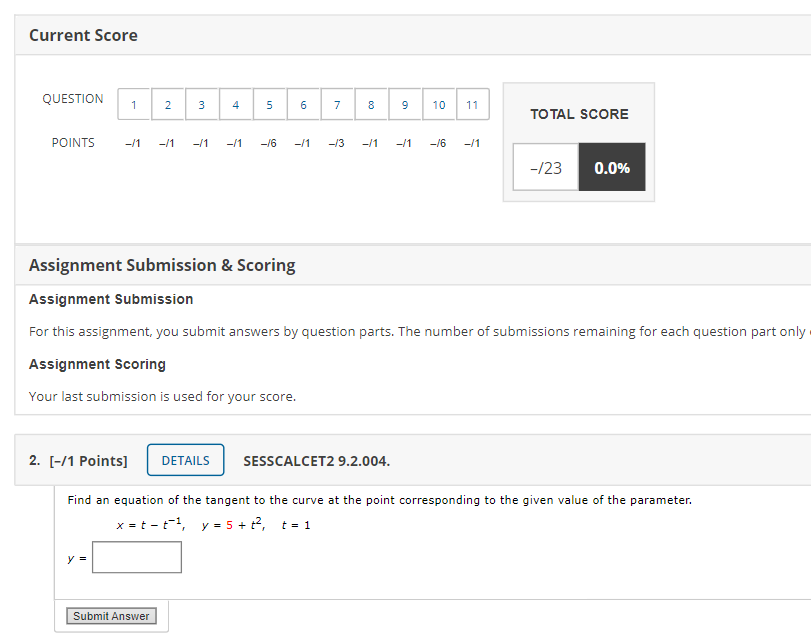
Task: Click inside the y= answer input box
Action: coord(136,557)
